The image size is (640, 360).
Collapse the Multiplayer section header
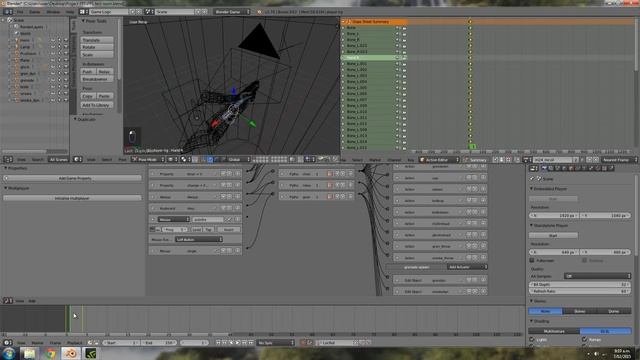[16, 188]
